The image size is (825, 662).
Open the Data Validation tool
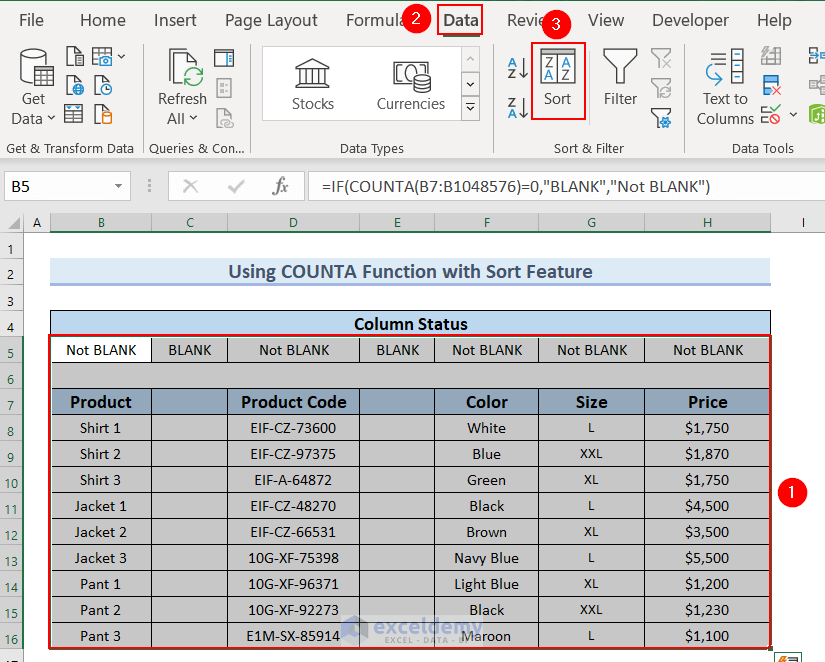coord(771,114)
